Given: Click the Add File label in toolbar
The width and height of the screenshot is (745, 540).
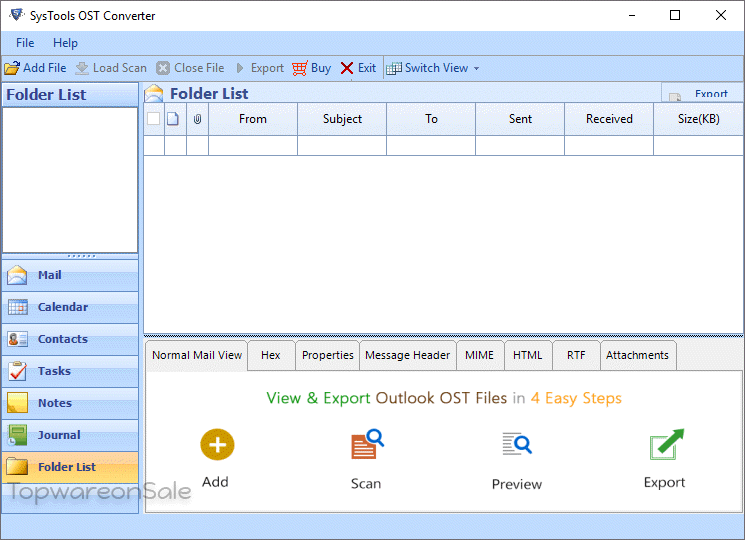Looking at the screenshot, I should pyautogui.click(x=45, y=68).
